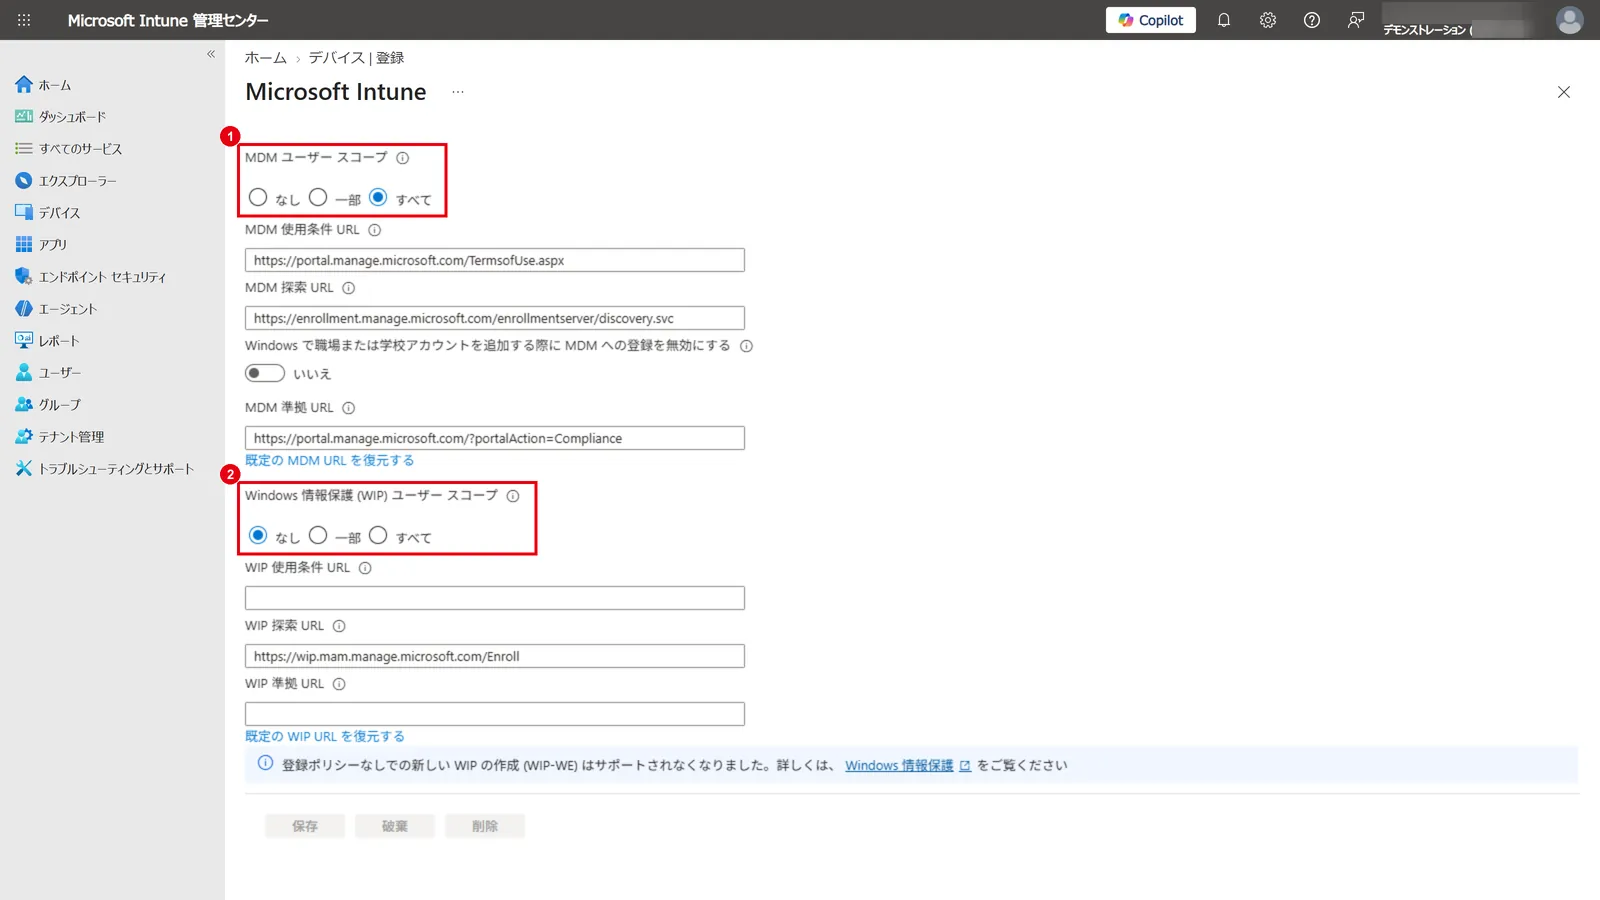Open the settings gear in header
Image resolution: width=1600 pixels, height=900 pixels.
[1267, 20]
